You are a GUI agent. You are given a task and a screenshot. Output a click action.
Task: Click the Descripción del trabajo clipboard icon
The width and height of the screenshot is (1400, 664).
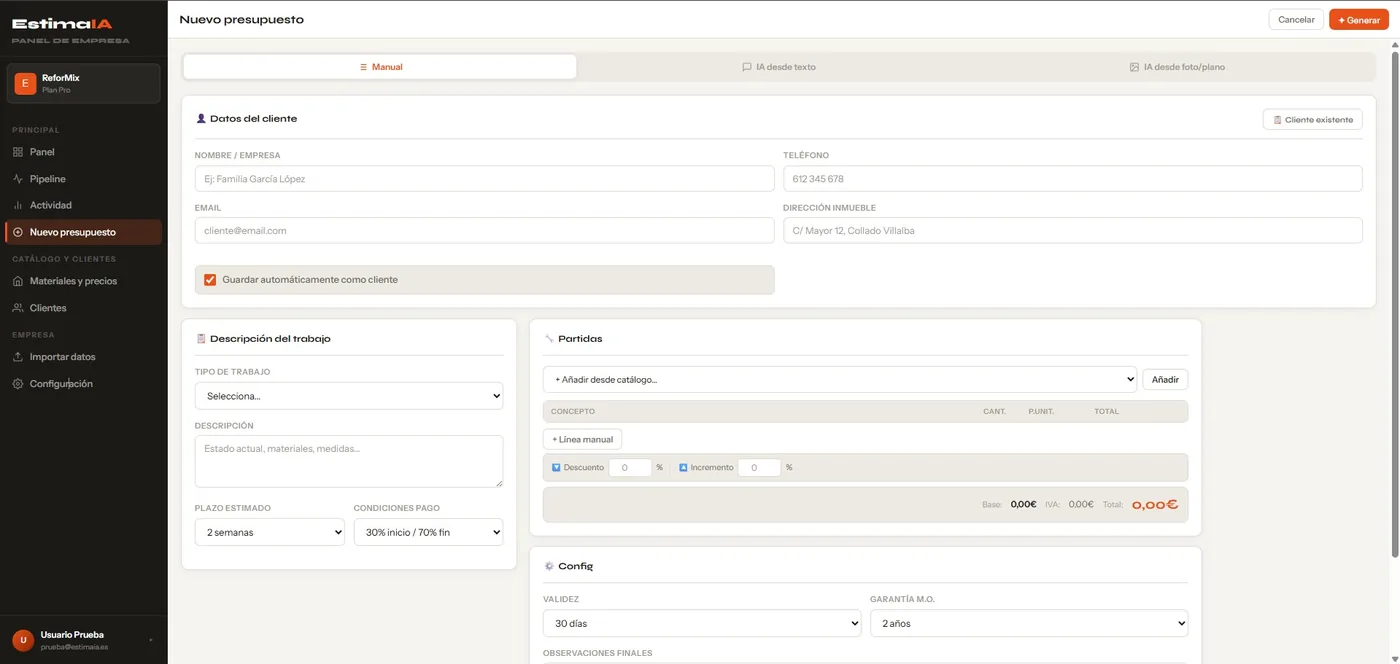pos(201,338)
